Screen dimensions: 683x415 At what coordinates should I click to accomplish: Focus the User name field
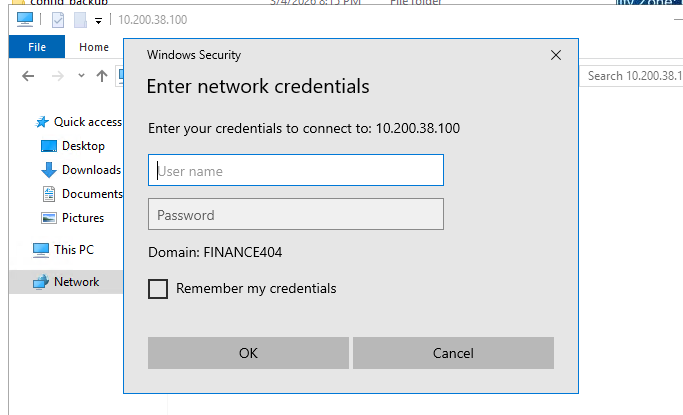coord(295,171)
